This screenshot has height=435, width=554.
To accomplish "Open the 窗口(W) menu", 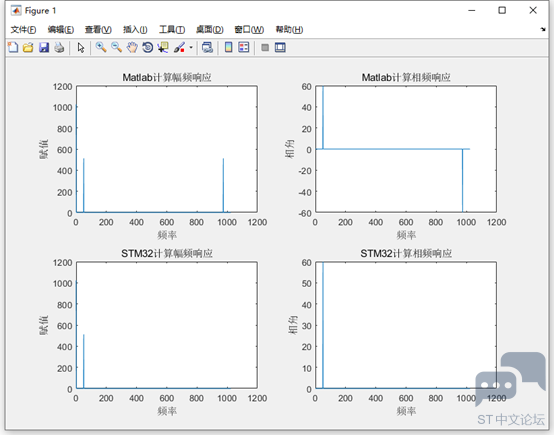I will [249, 30].
